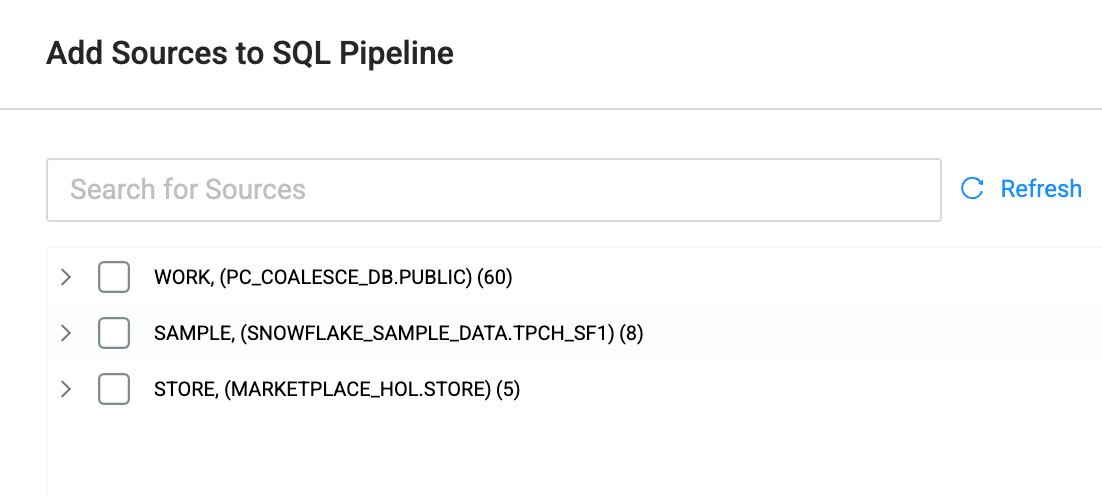The height and width of the screenshot is (496, 1102).
Task: Click the (60) count on WORK row
Action: coord(495,277)
